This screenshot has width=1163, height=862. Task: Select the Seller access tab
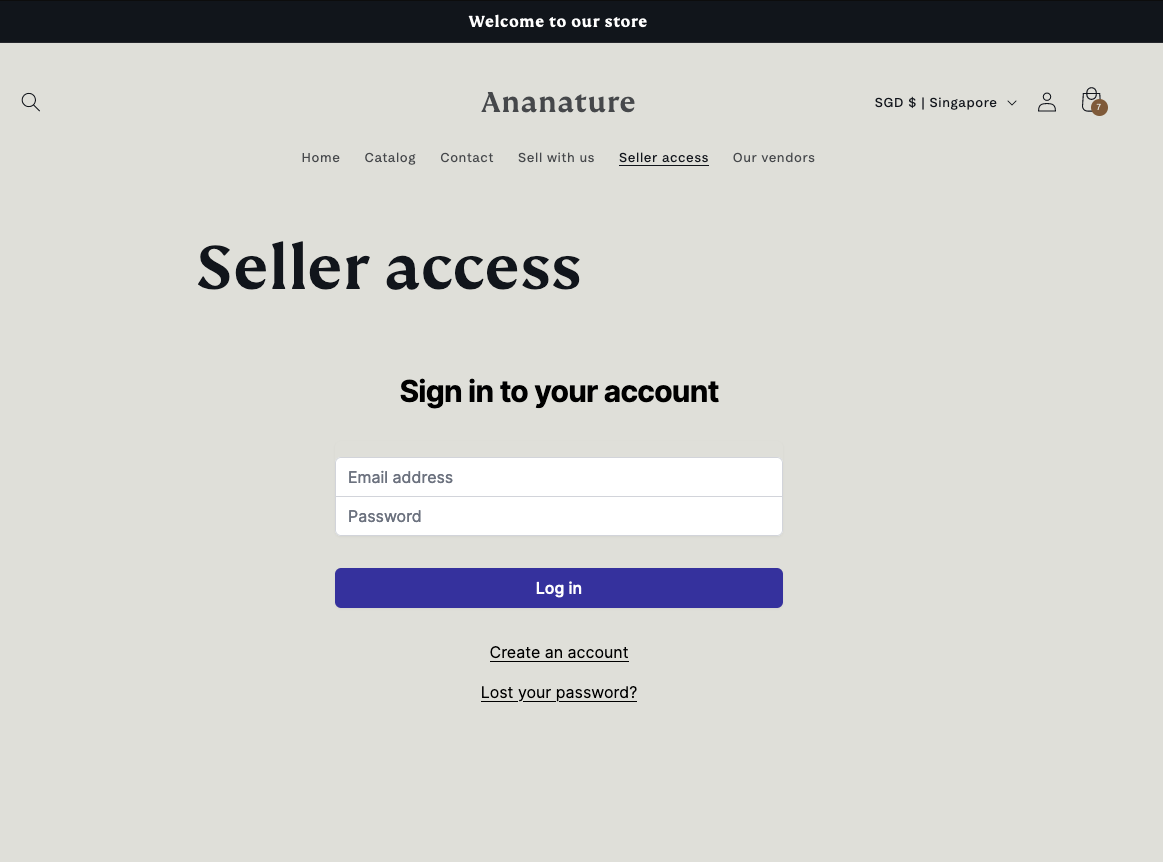(663, 157)
